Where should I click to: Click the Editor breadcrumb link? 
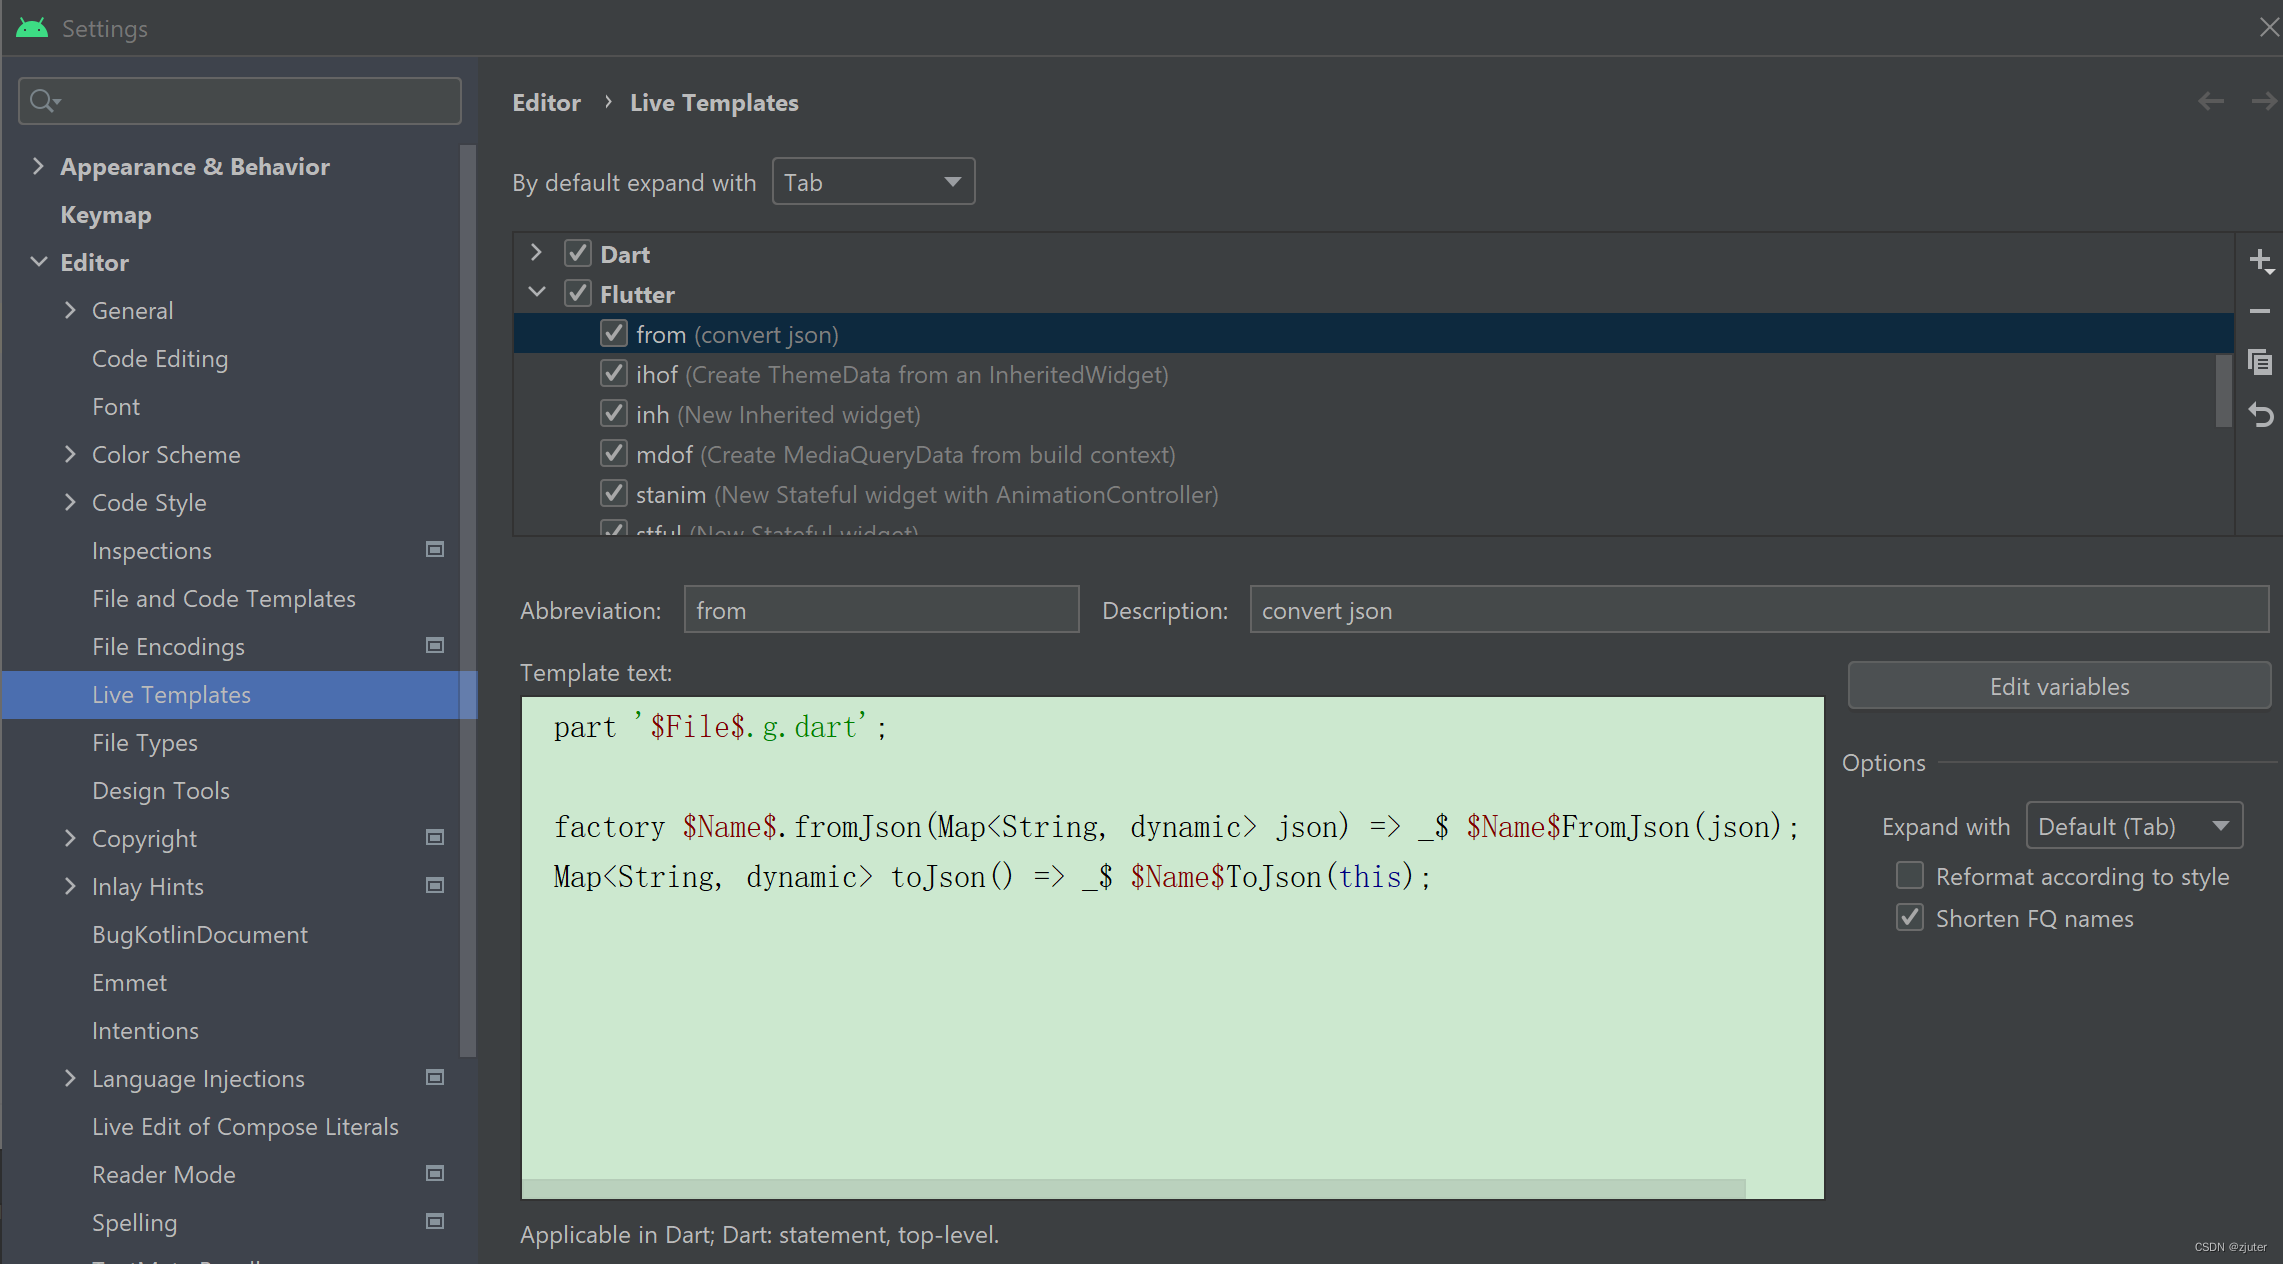[546, 102]
